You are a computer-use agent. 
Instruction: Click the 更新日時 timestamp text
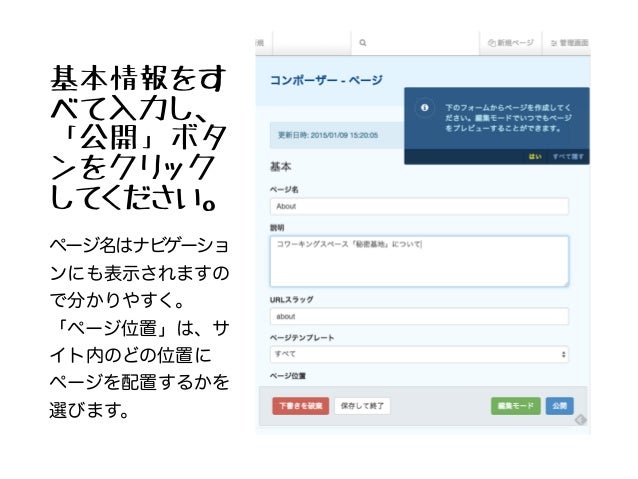point(328,135)
